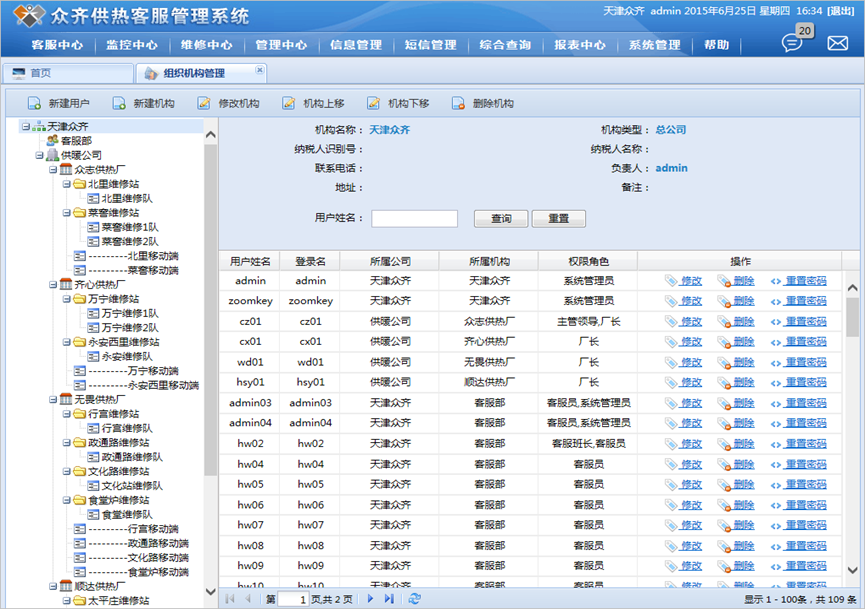Image resolution: width=865 pixels, height=609 pixels.
Task: Click the 查询 search button
Action: [x=501, y=219]
